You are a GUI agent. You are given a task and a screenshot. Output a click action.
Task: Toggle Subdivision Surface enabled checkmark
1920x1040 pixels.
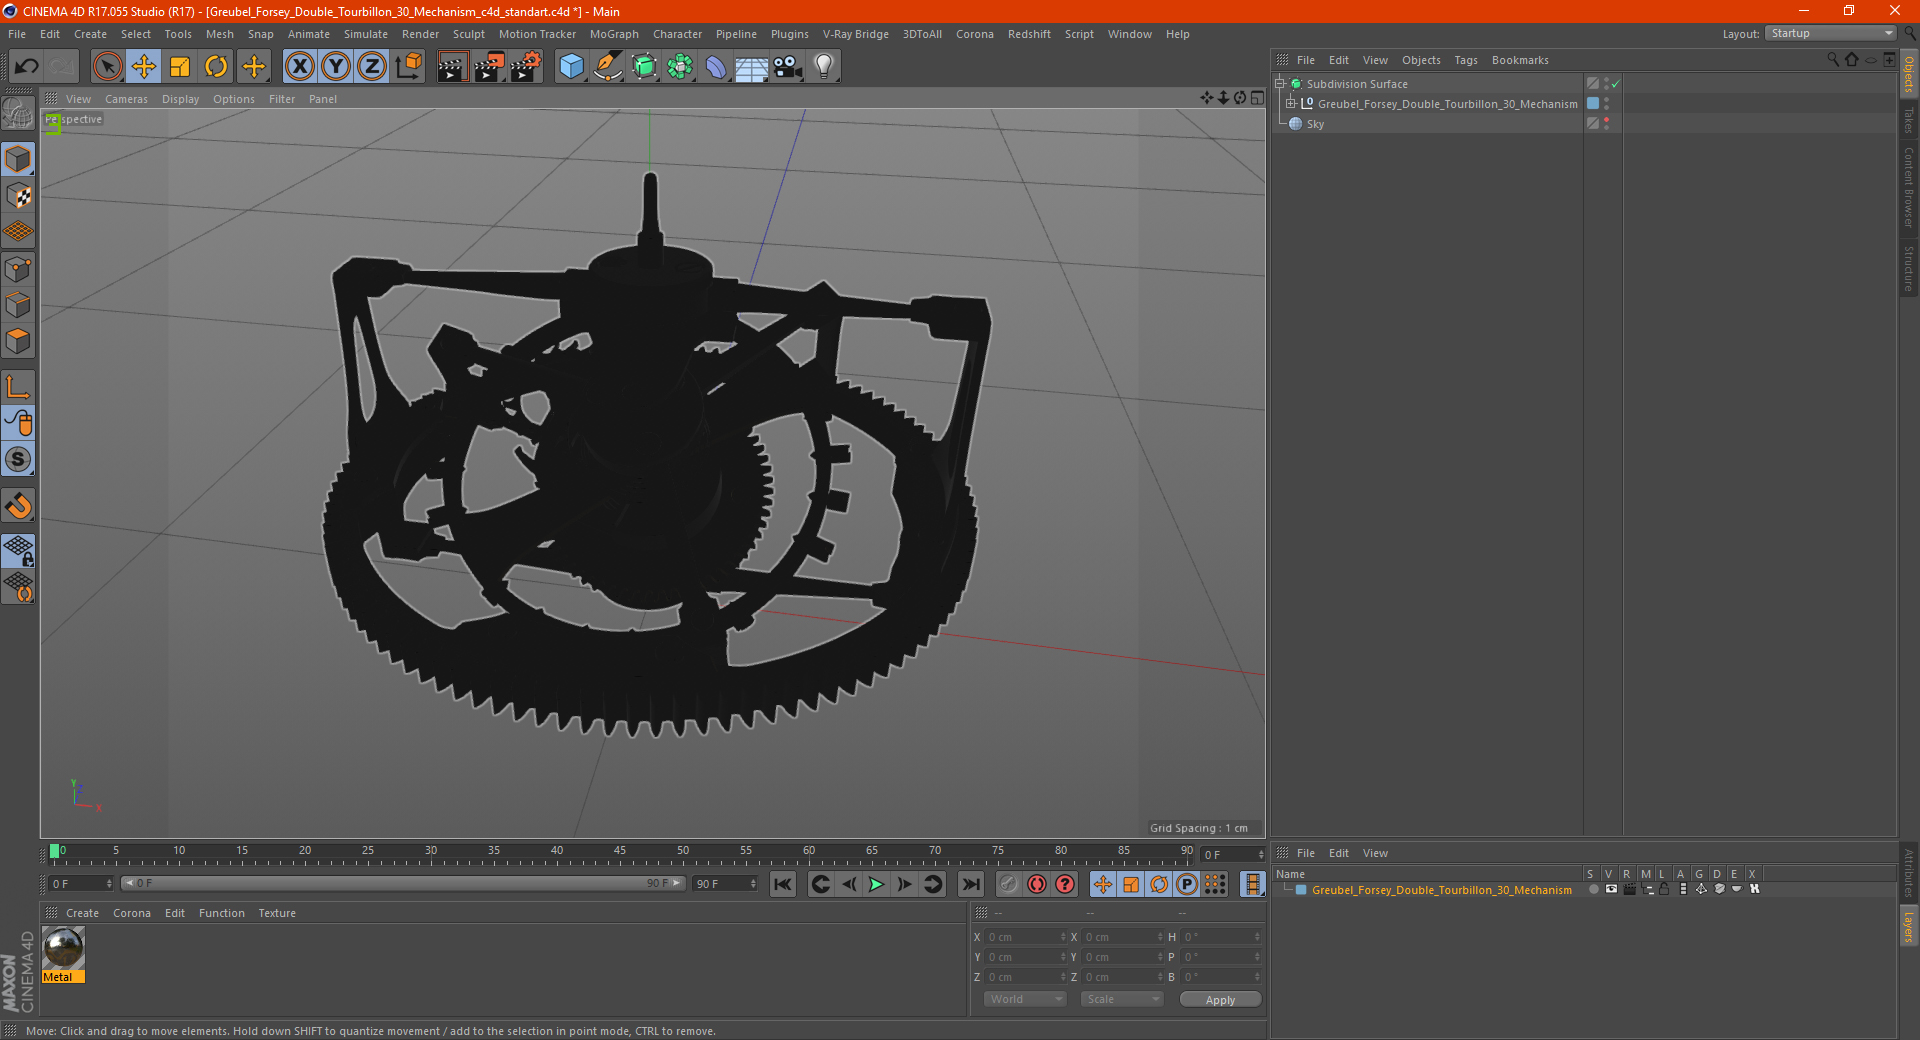click(1616, 84)
